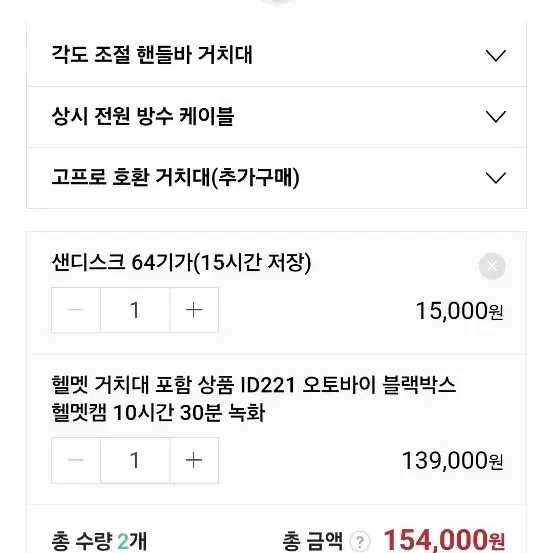This screenshot has height=553, width=553.
Task: Click chevron beside 고프로 호환 거치대(추가구매)
Action: click(496, 178)
